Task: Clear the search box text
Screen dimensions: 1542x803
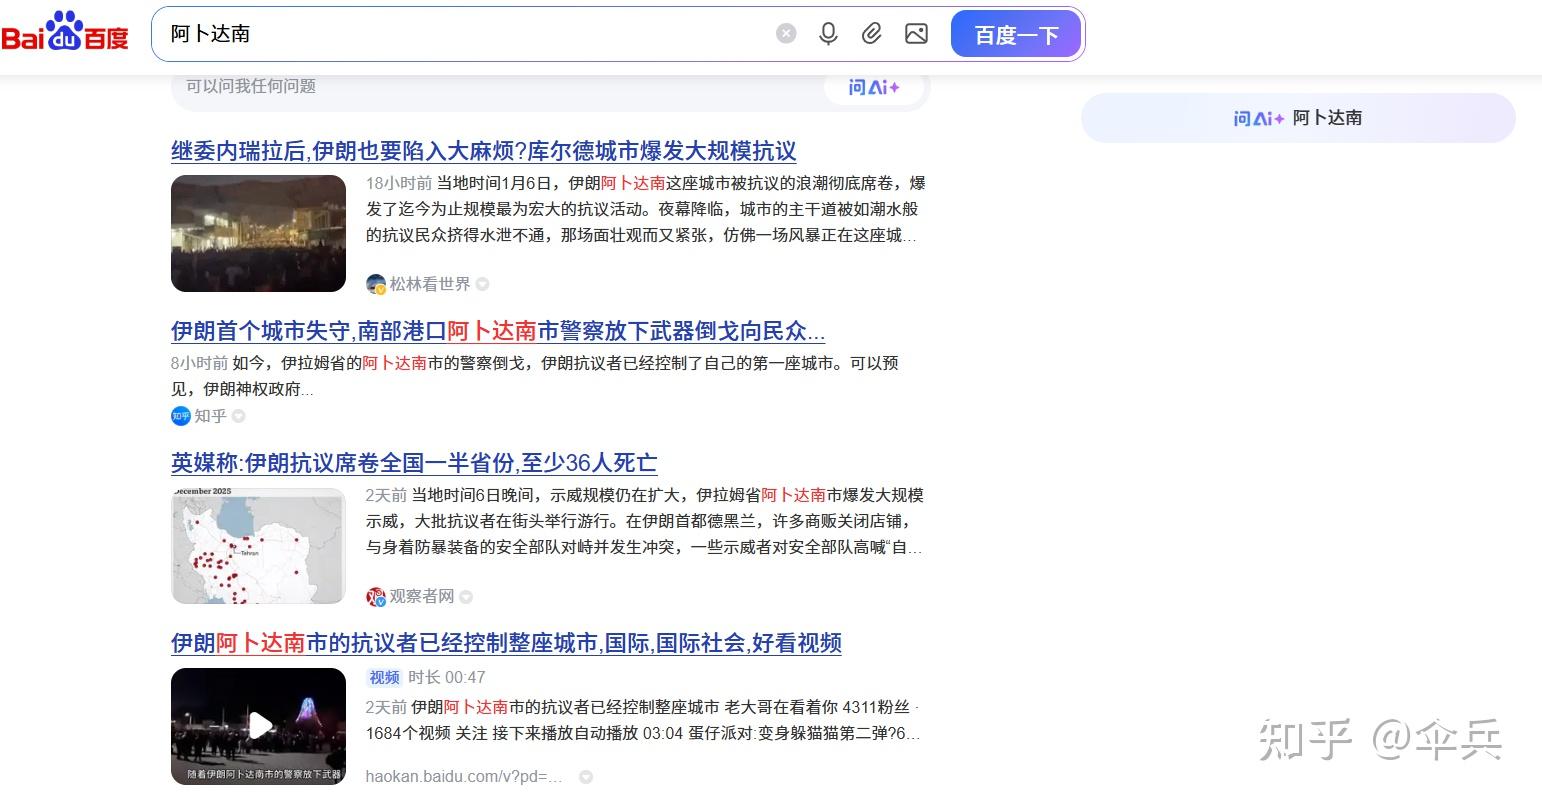Action: point(786,34)
